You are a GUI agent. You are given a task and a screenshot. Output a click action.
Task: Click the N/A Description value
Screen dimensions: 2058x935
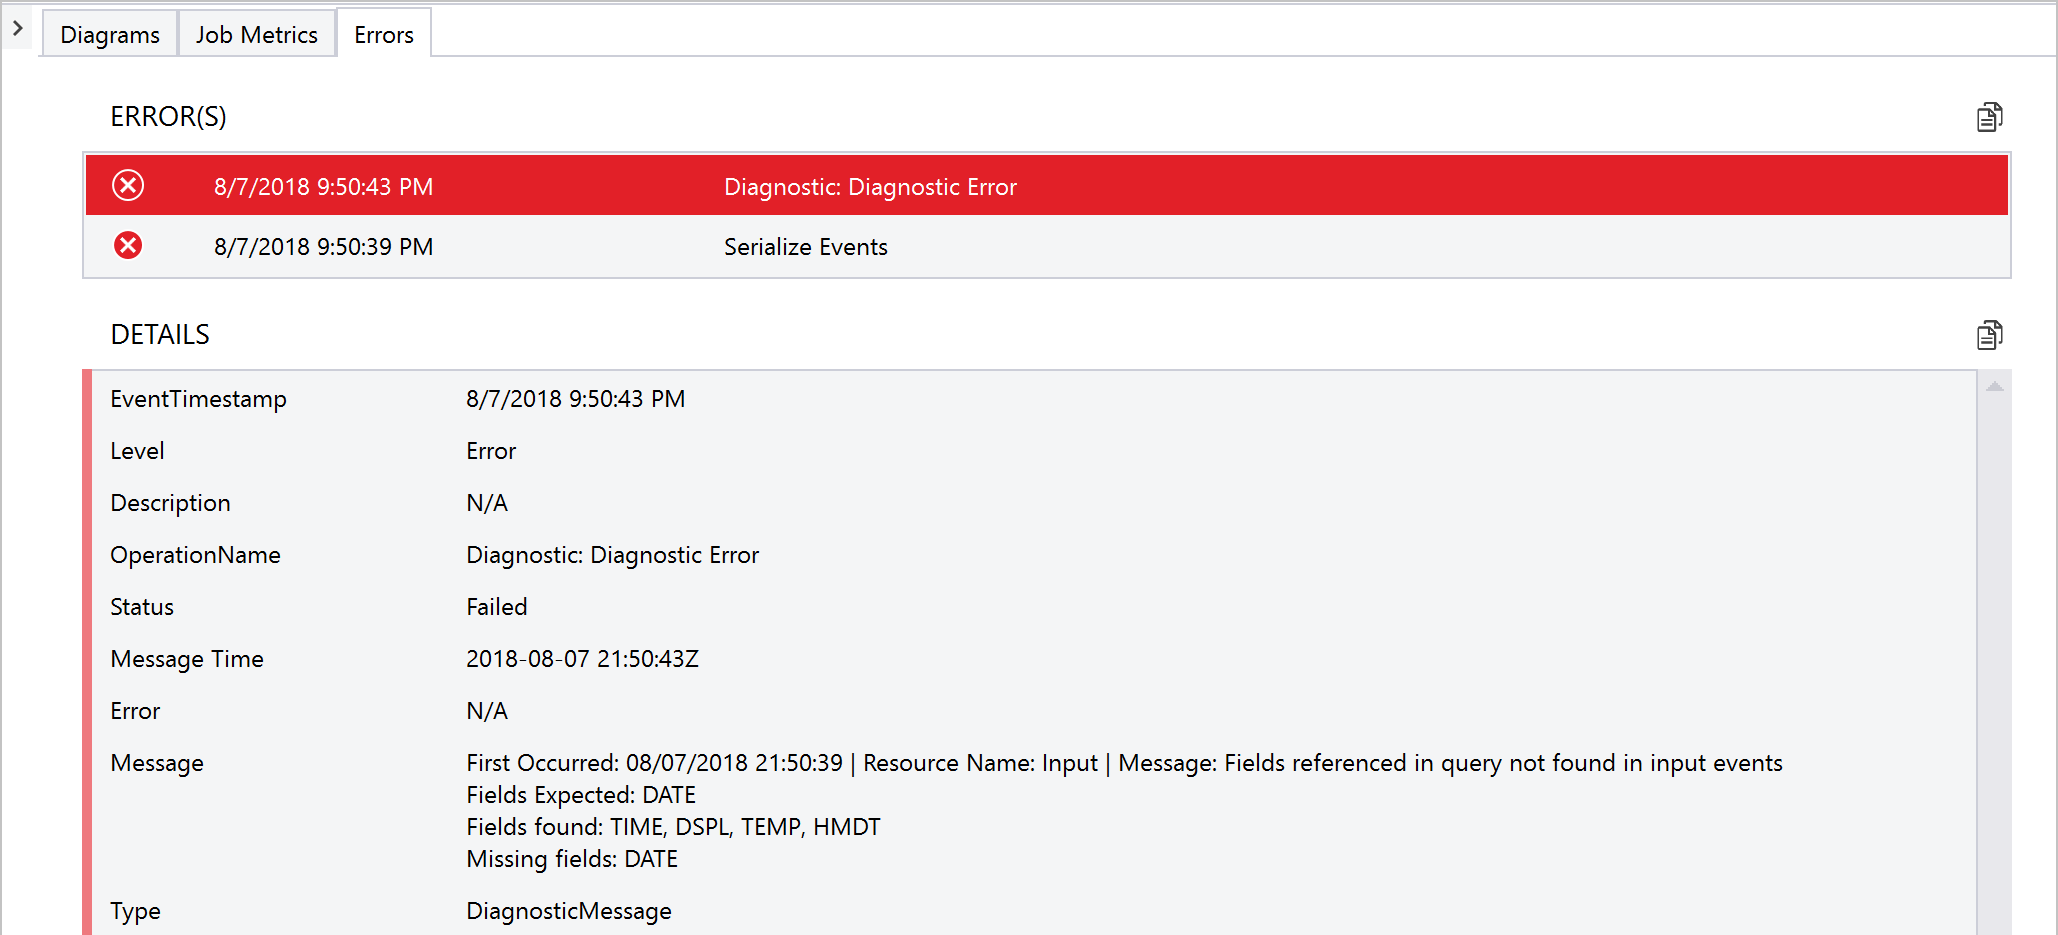[x=487, y=502]
